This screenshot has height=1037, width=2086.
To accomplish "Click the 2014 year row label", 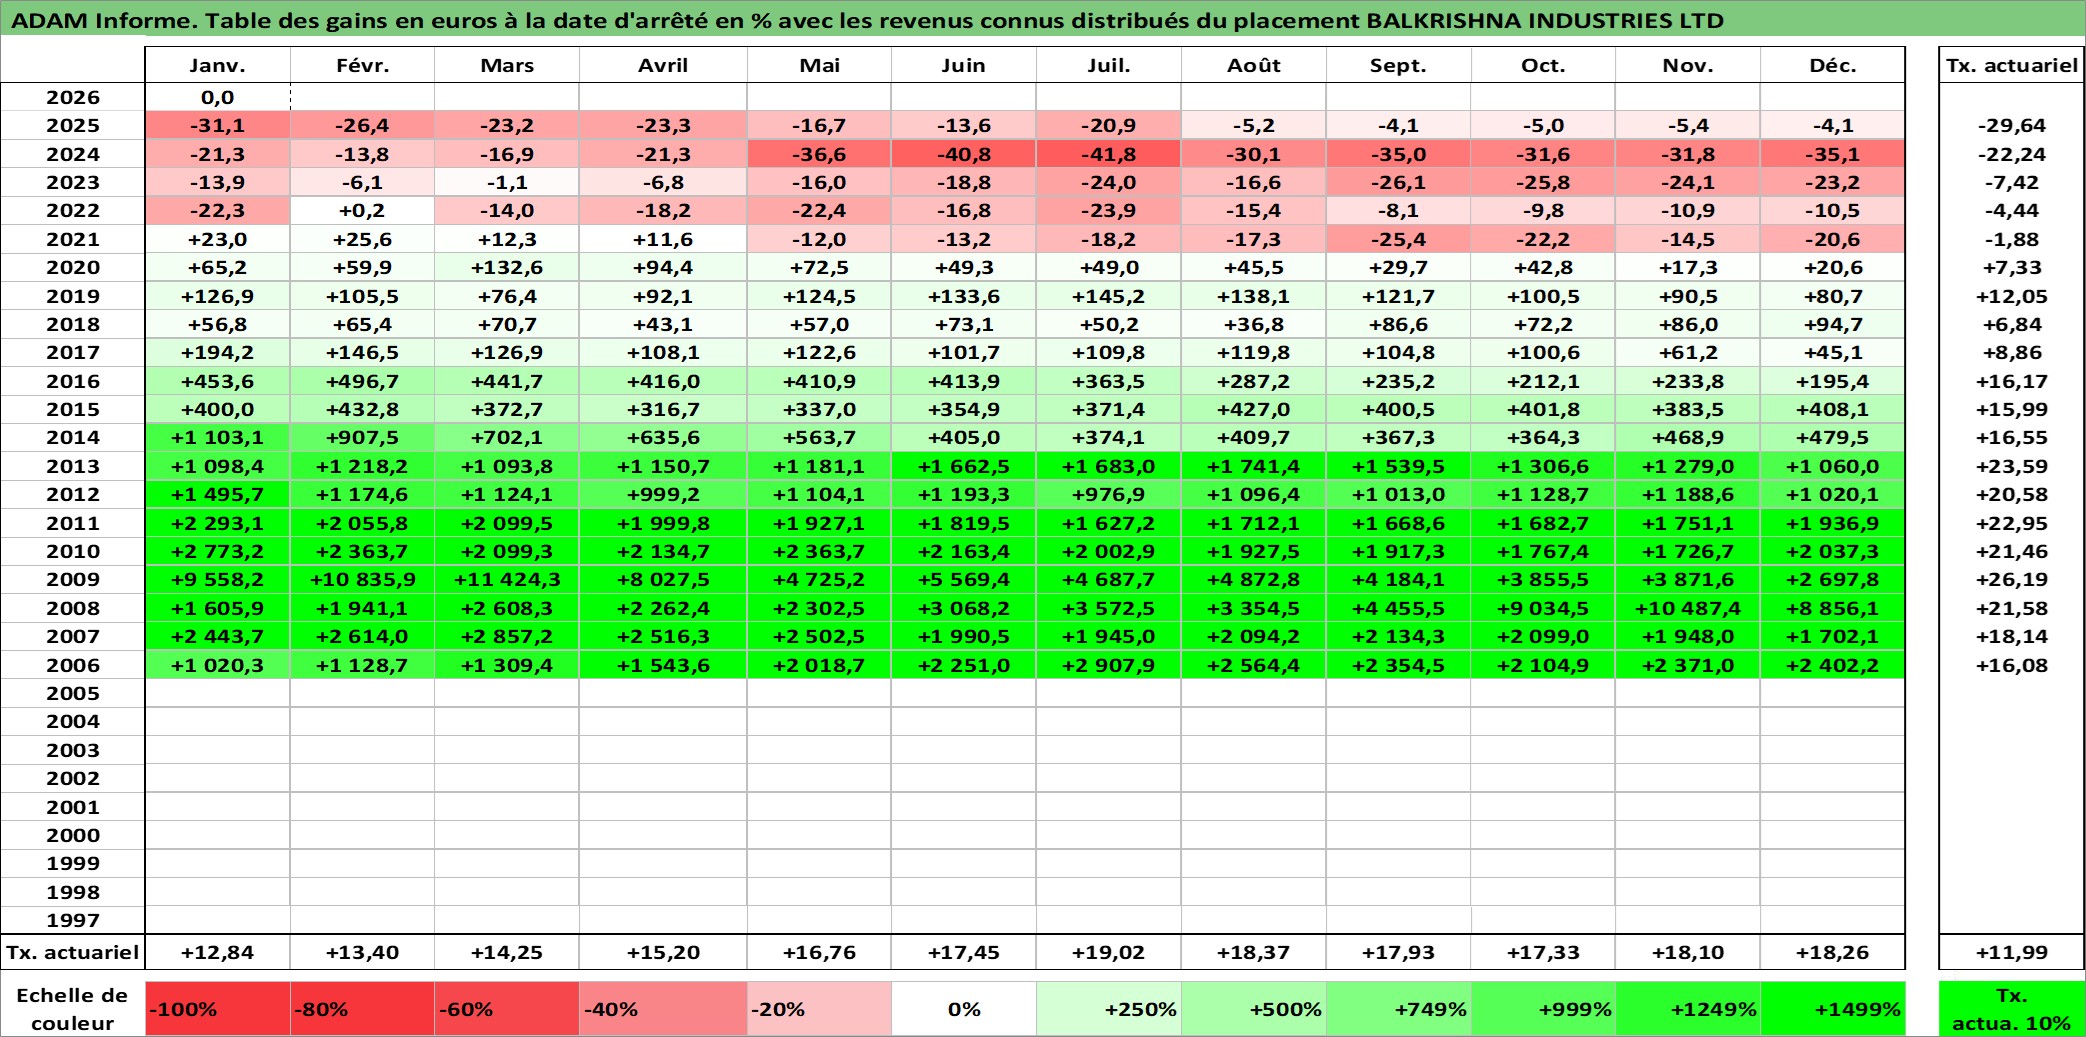I will (73, 437).
